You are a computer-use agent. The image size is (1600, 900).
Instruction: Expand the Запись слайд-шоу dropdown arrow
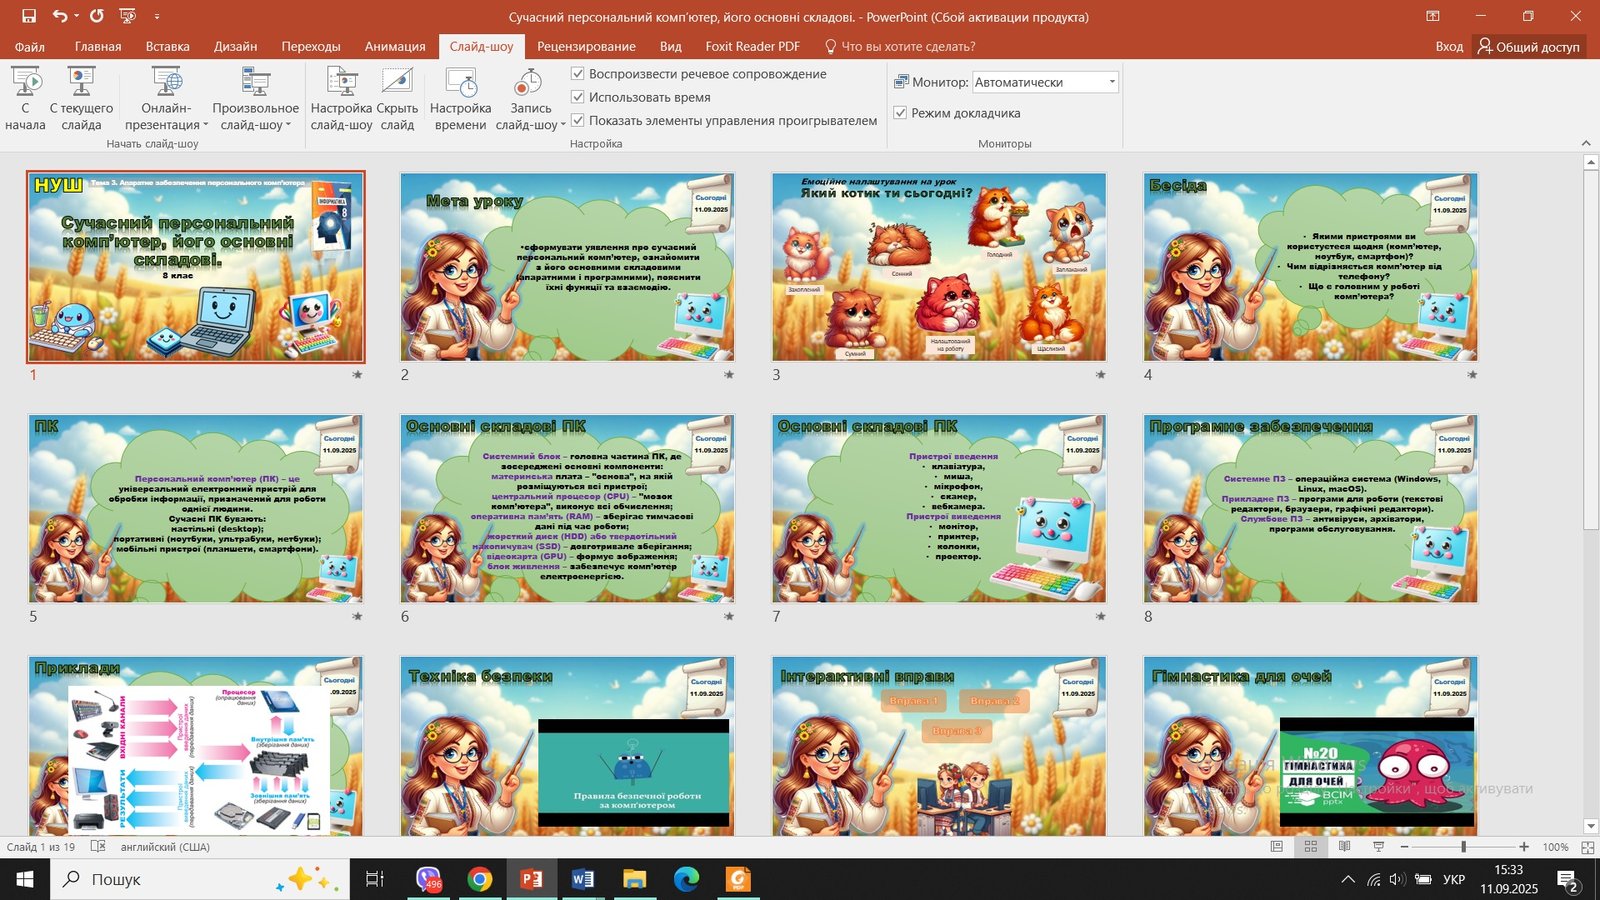562,125
